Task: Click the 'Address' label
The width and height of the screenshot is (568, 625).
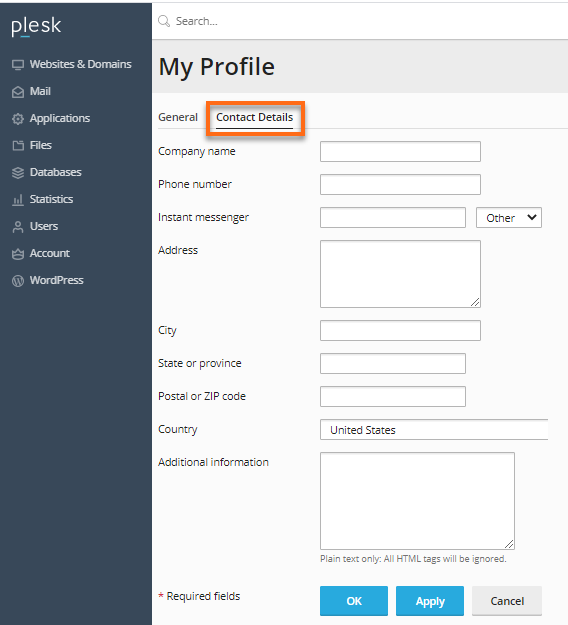Action: click(178, 250)
